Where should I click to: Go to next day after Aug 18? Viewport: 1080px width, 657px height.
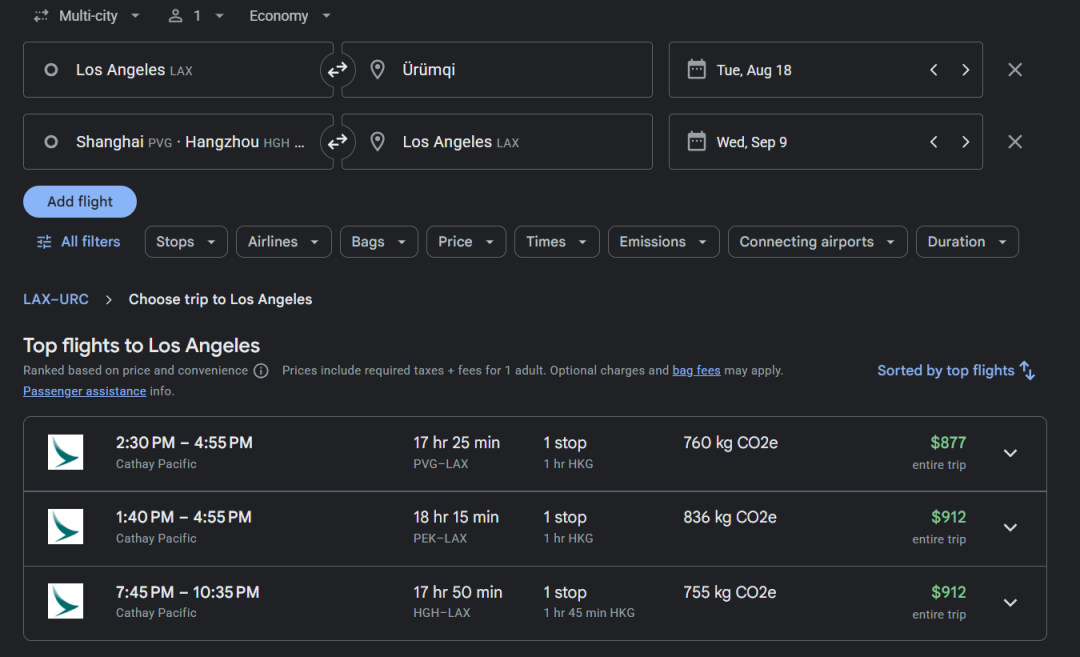(x=965, y=70)
